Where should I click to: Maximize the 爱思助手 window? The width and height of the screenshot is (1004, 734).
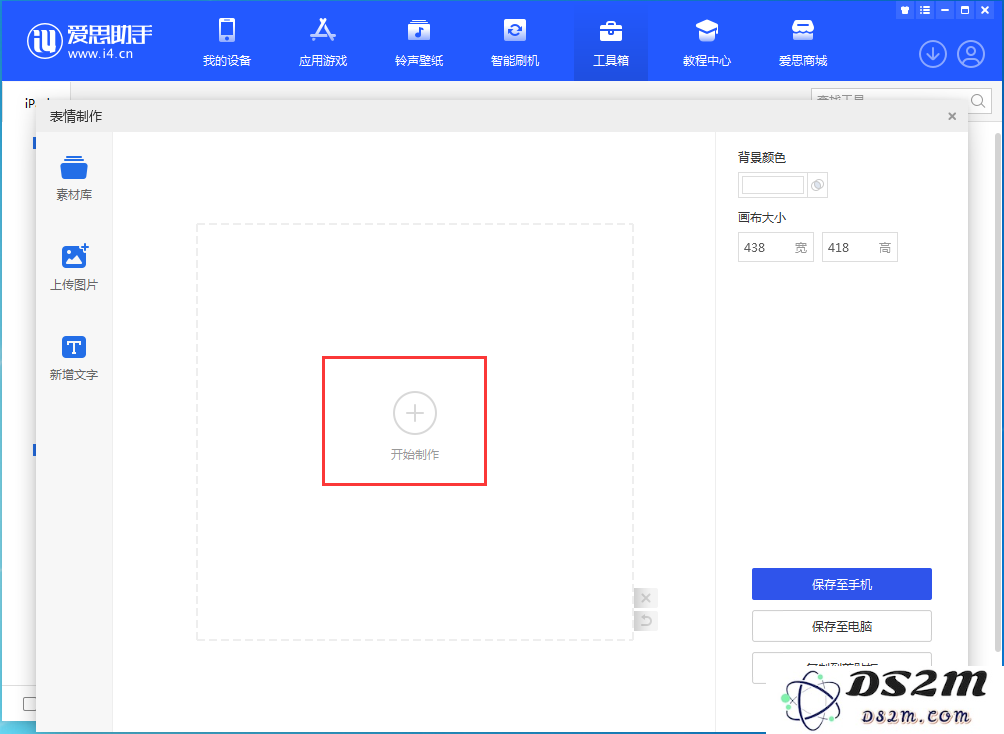pos(965,10)
